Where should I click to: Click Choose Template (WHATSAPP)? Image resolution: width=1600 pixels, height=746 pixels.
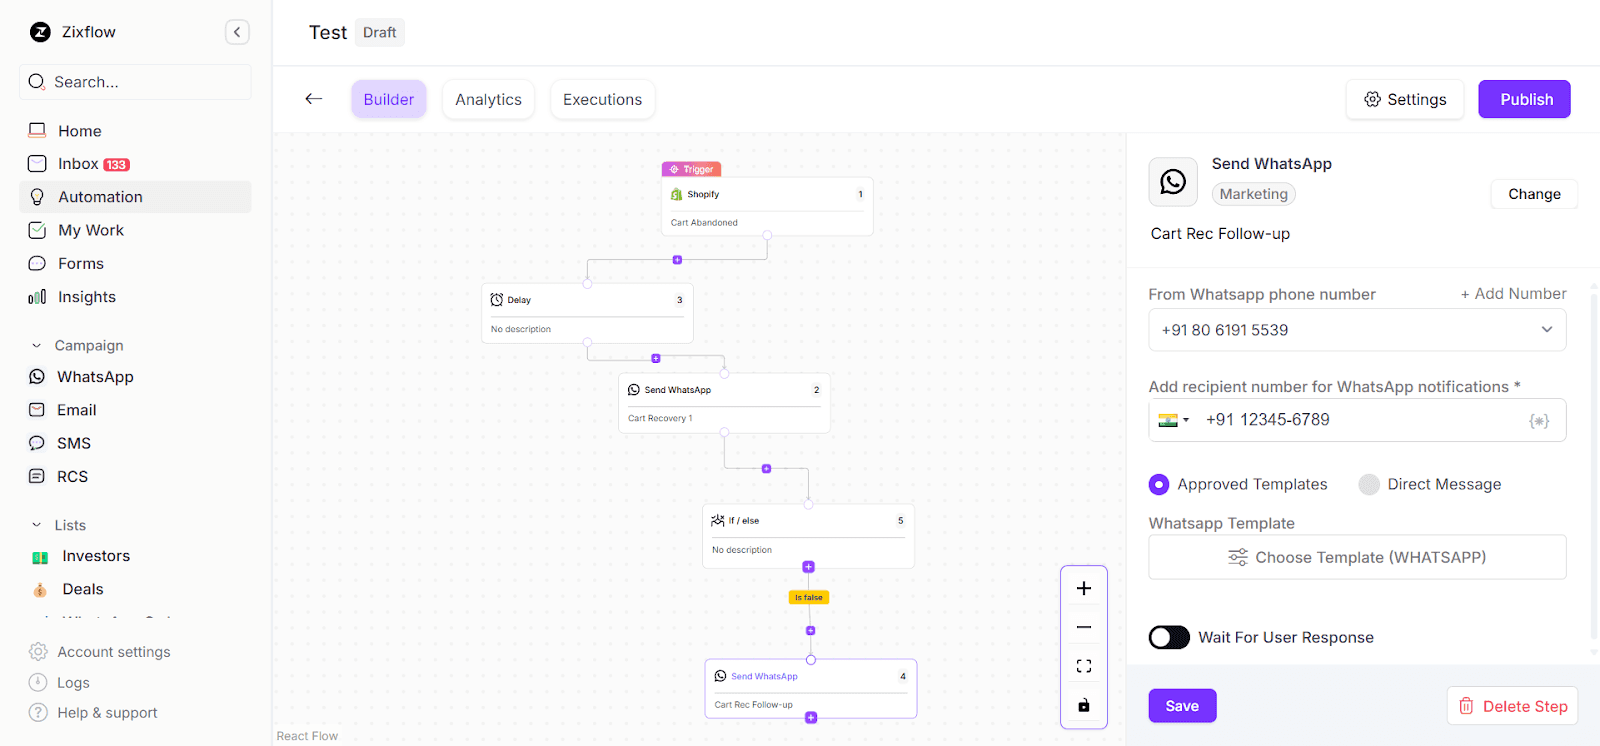click(1357, 557)
